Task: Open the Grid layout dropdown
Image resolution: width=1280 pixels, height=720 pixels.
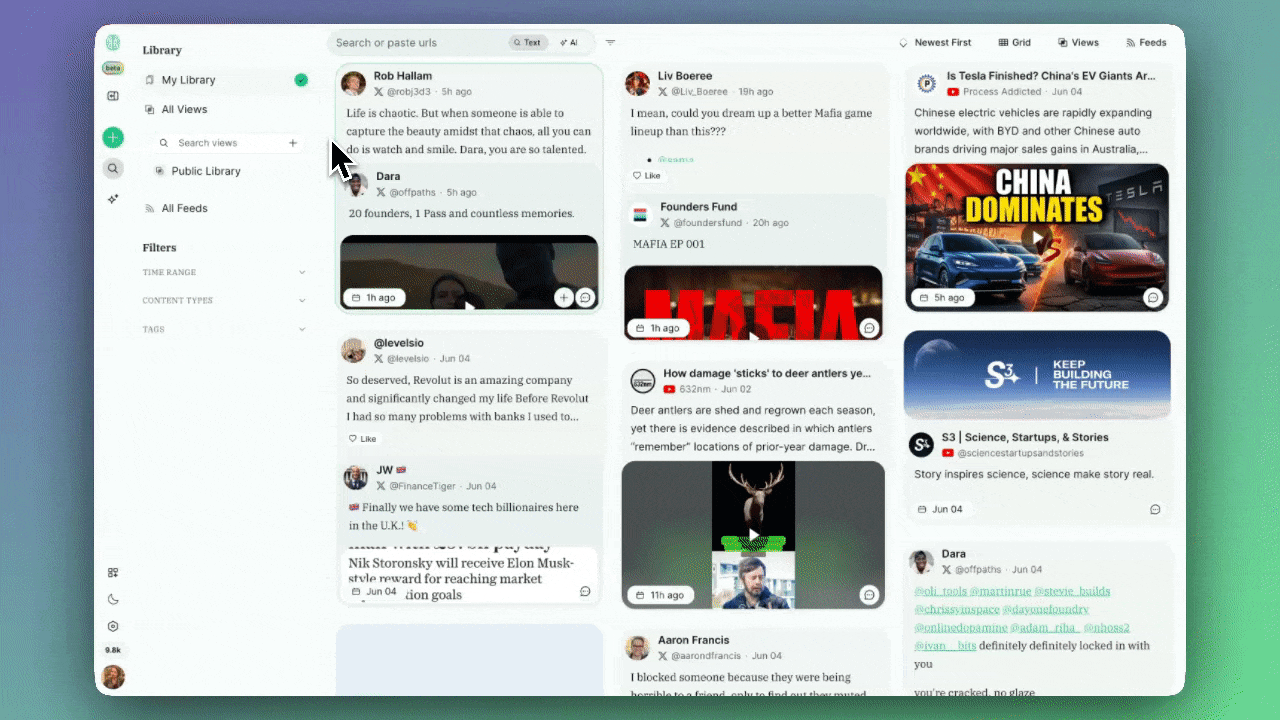Action: point(1015,43)
